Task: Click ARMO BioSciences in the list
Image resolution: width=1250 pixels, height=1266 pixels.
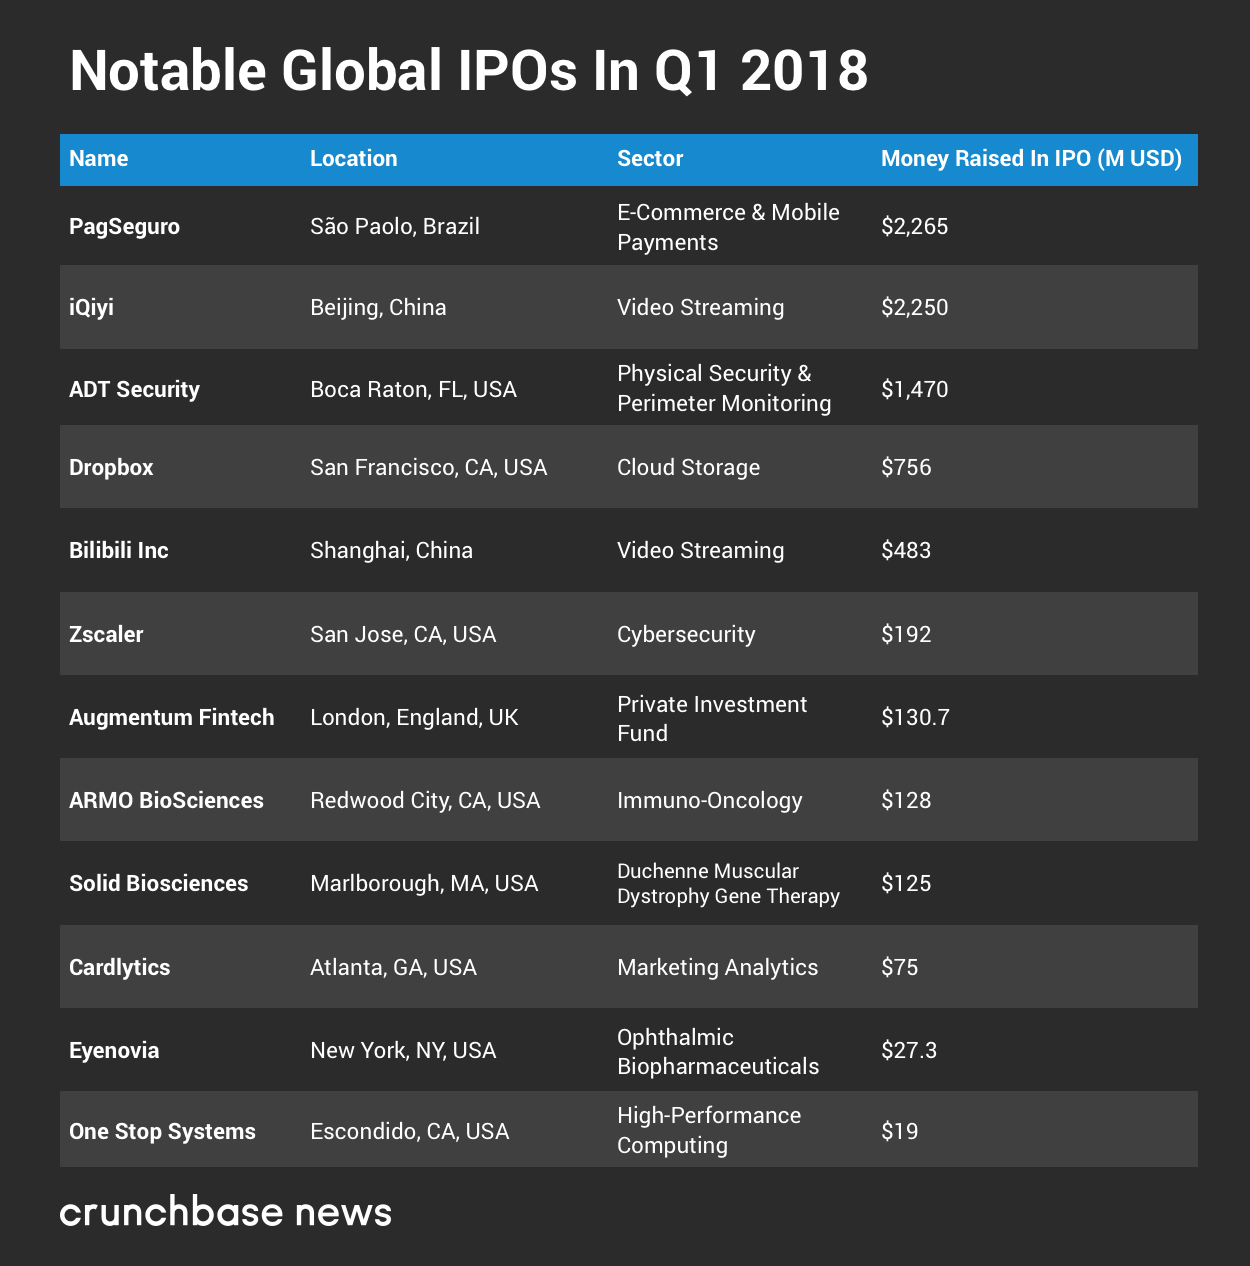Action: click(166, 801)
